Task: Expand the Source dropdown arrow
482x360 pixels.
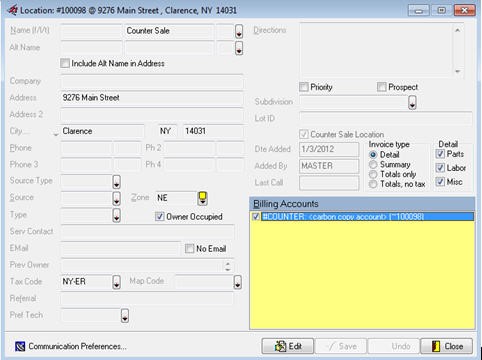Action: pyautogui.click(x=116, y=198)
